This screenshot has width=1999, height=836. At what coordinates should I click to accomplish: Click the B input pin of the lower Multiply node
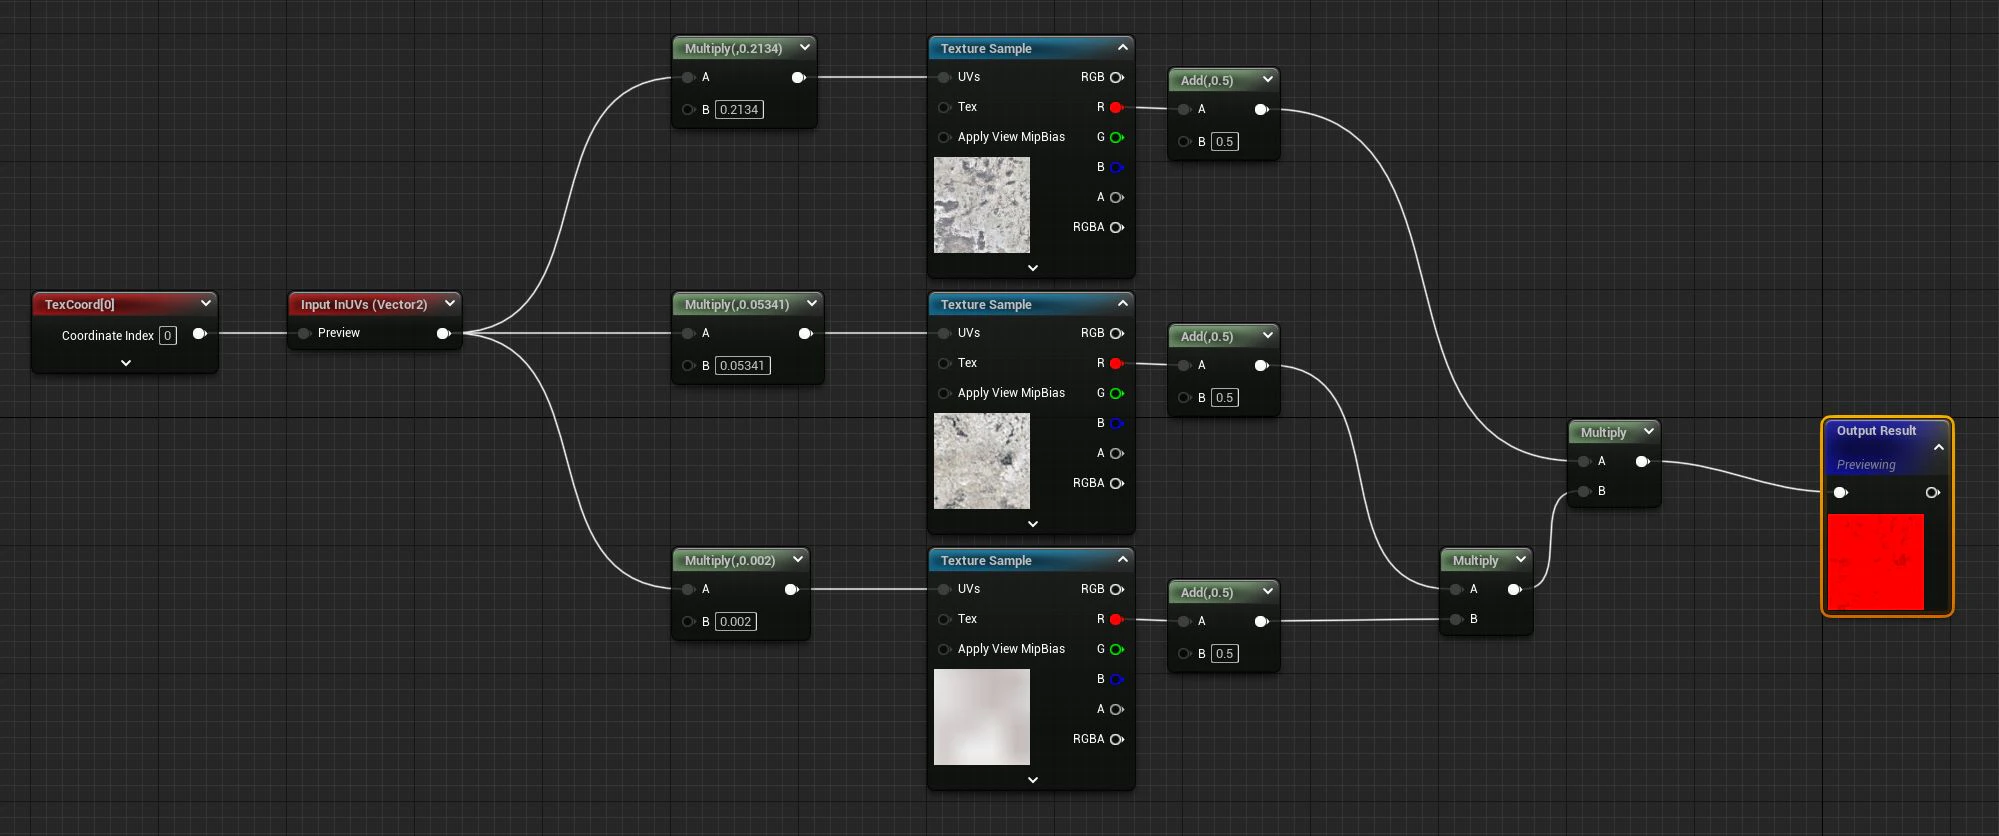(1456, 620)
